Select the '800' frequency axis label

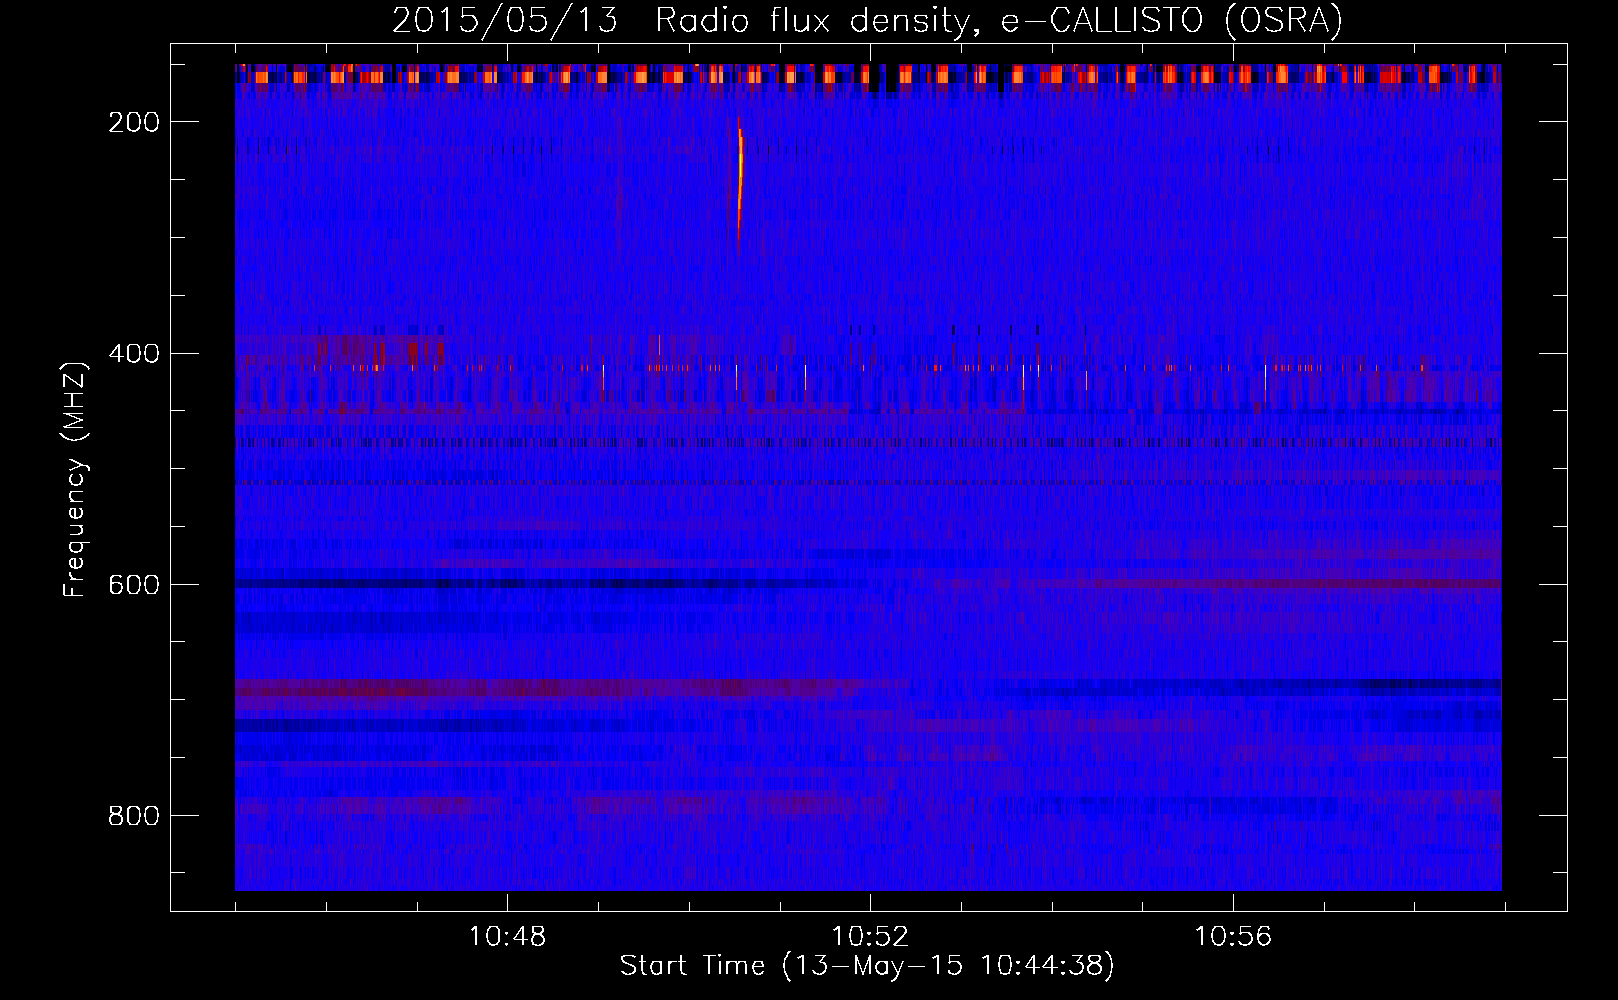pos(134,815)
